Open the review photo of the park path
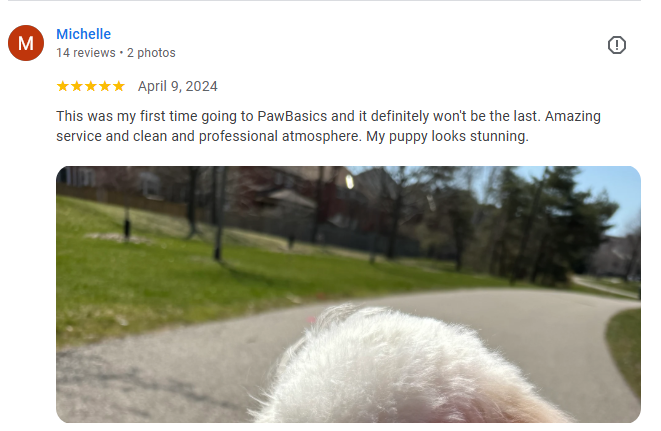Viewport: 661px width, 431px height. [x=348, y=294]
